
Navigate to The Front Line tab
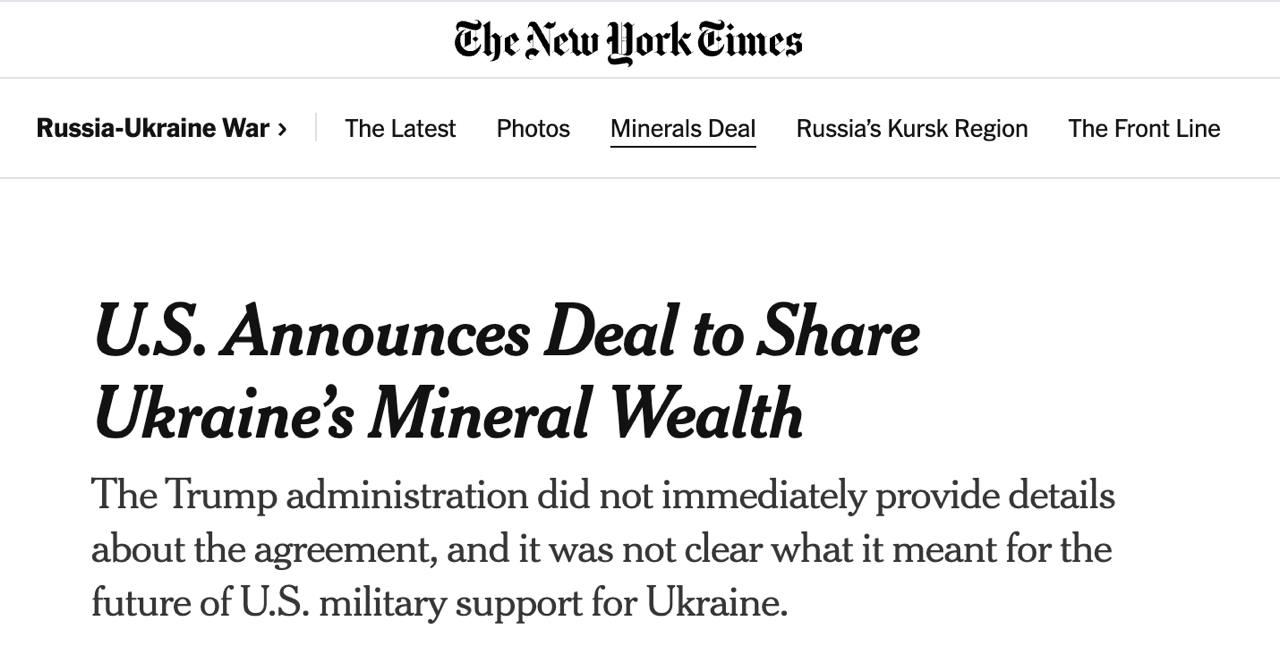pyautogui.click(x=1144, y=129)
